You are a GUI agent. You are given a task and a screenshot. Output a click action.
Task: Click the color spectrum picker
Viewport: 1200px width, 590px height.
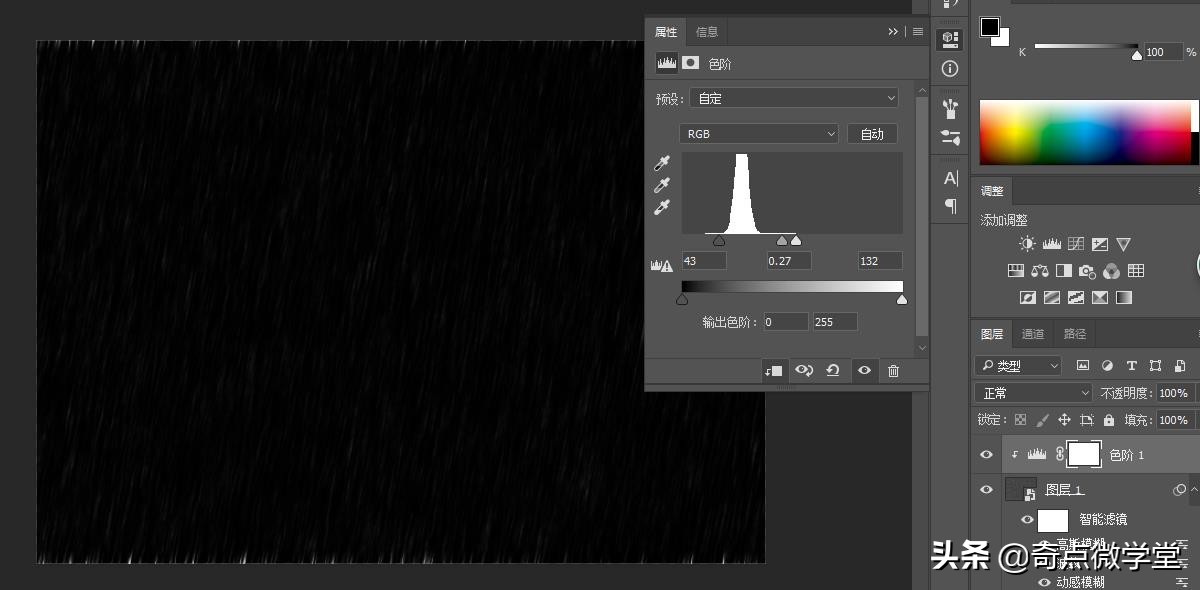(1085, 132)
